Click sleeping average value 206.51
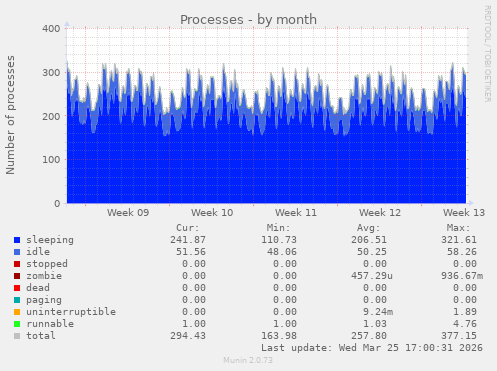The height and width of the screenshot is (371, 497). [369, 240]
